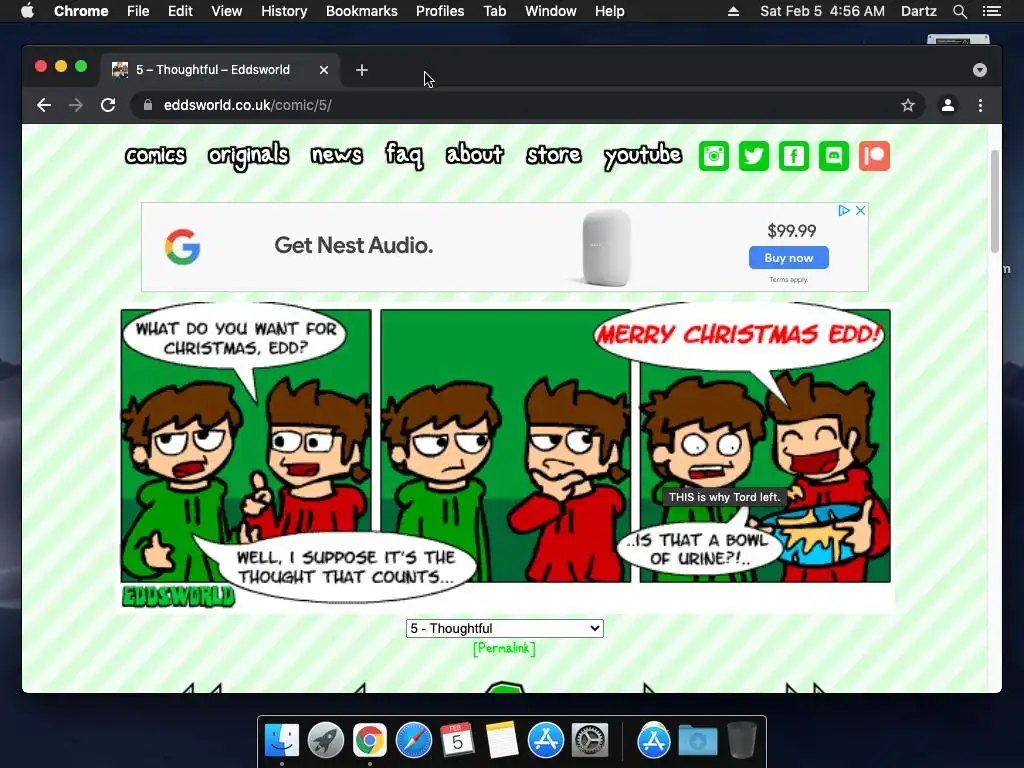Click the Get Nest Audio ad text
The height and width of the screenshot is (768, 1024).
coord(353,246)
